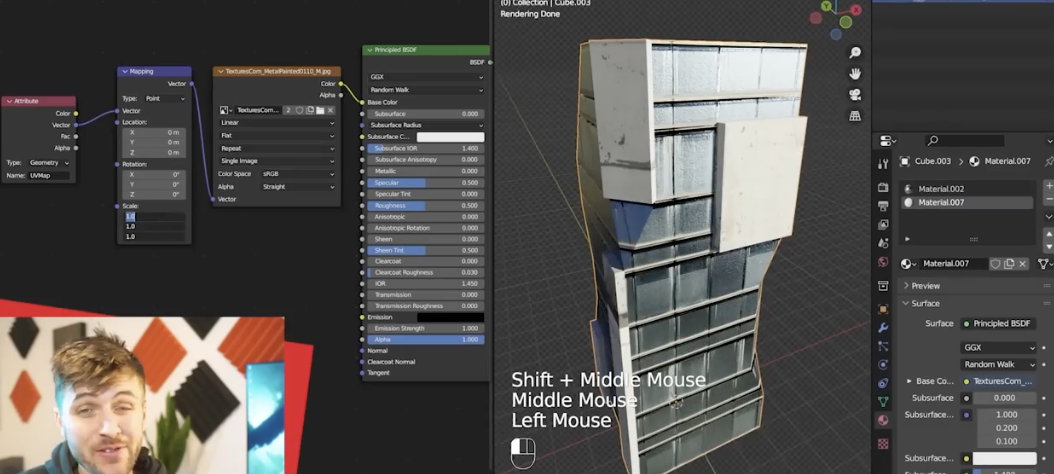Open Attribute node Type Geometry dropdown
1054x474 pixels.
tap(48, 163)
